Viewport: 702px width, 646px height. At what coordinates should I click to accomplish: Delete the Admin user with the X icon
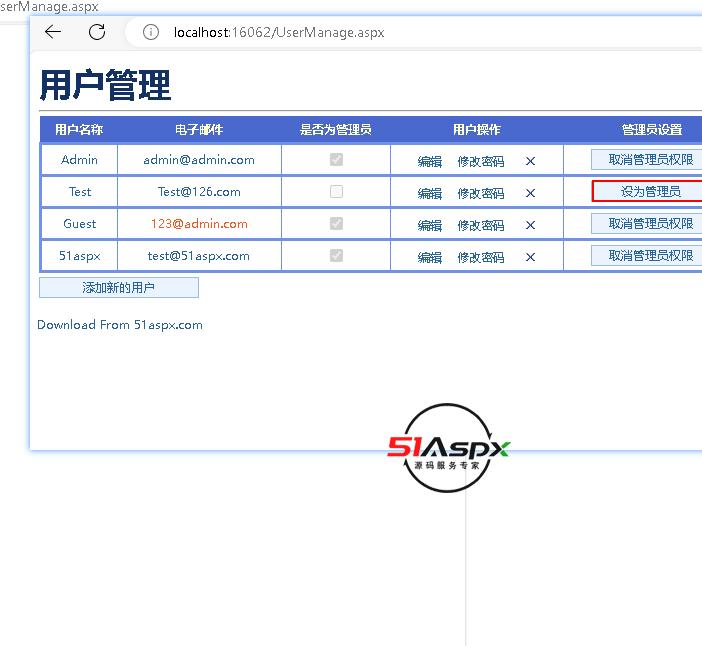tap(530, 161)
